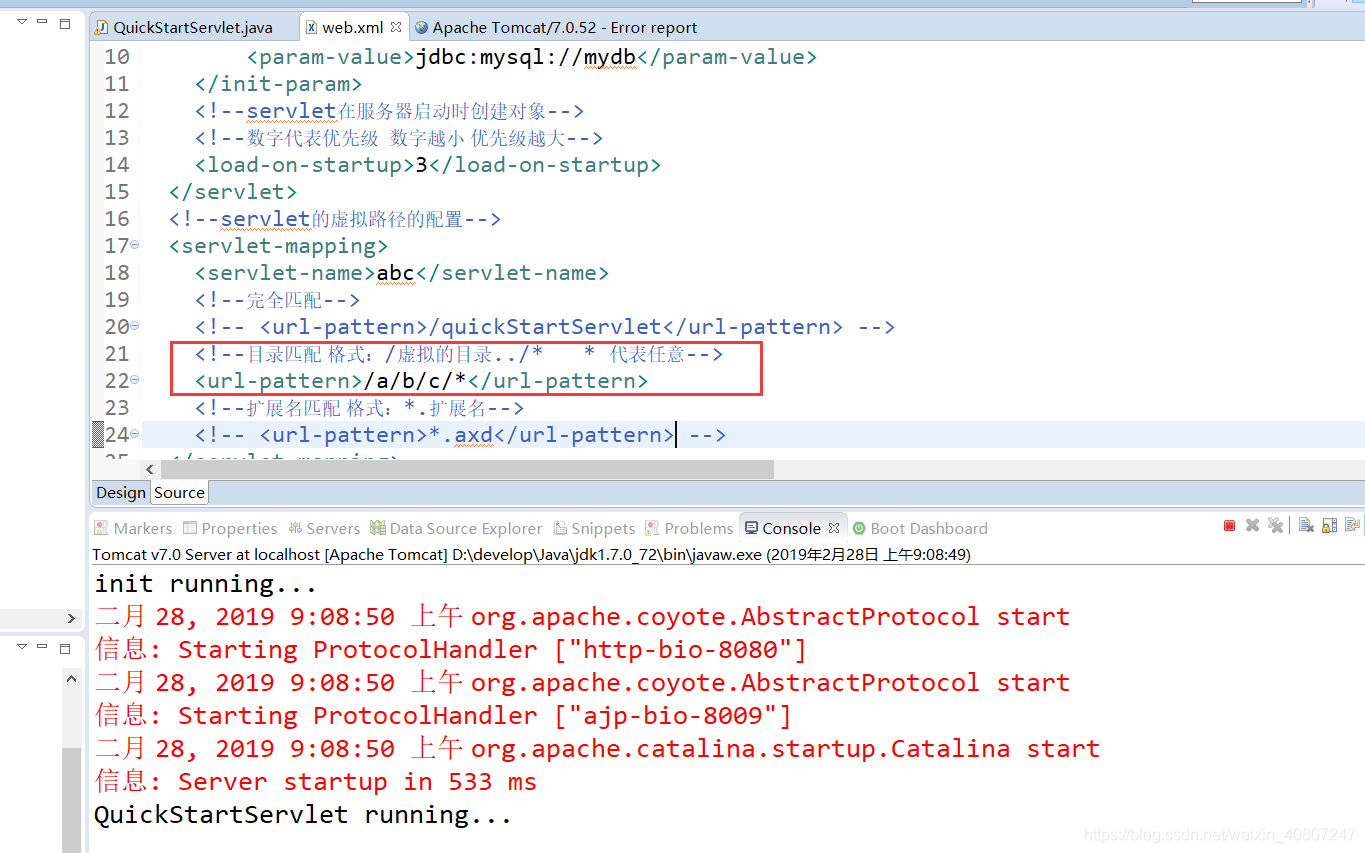Collapse the servlet-mapping element at line 17
This screenshot has width=1365, height=853.
point(135,245)
